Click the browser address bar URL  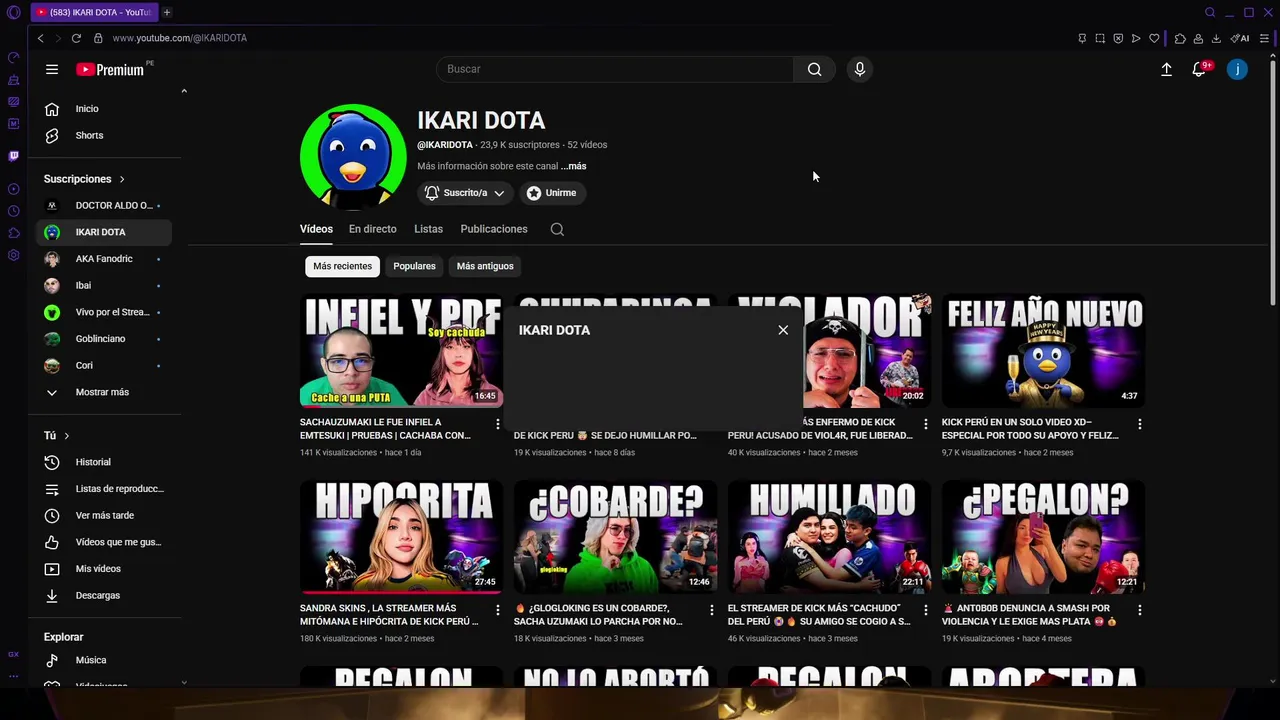pos(179,38)
